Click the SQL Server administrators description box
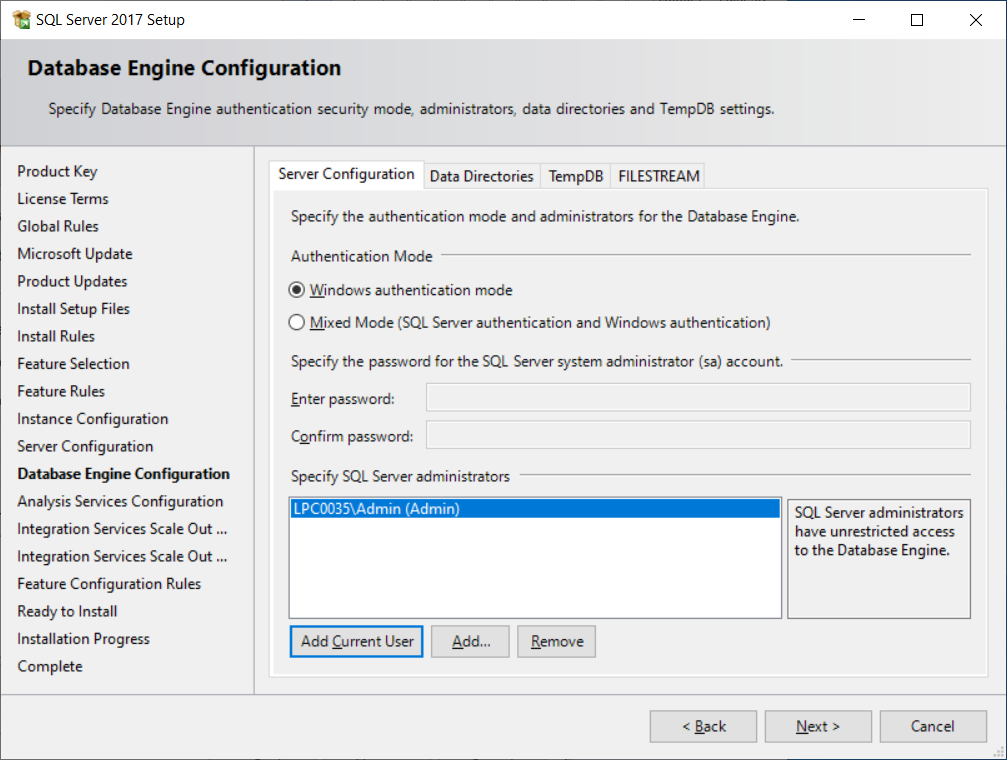Viewport: 1007px width, 760px height. tap(878, 558)
